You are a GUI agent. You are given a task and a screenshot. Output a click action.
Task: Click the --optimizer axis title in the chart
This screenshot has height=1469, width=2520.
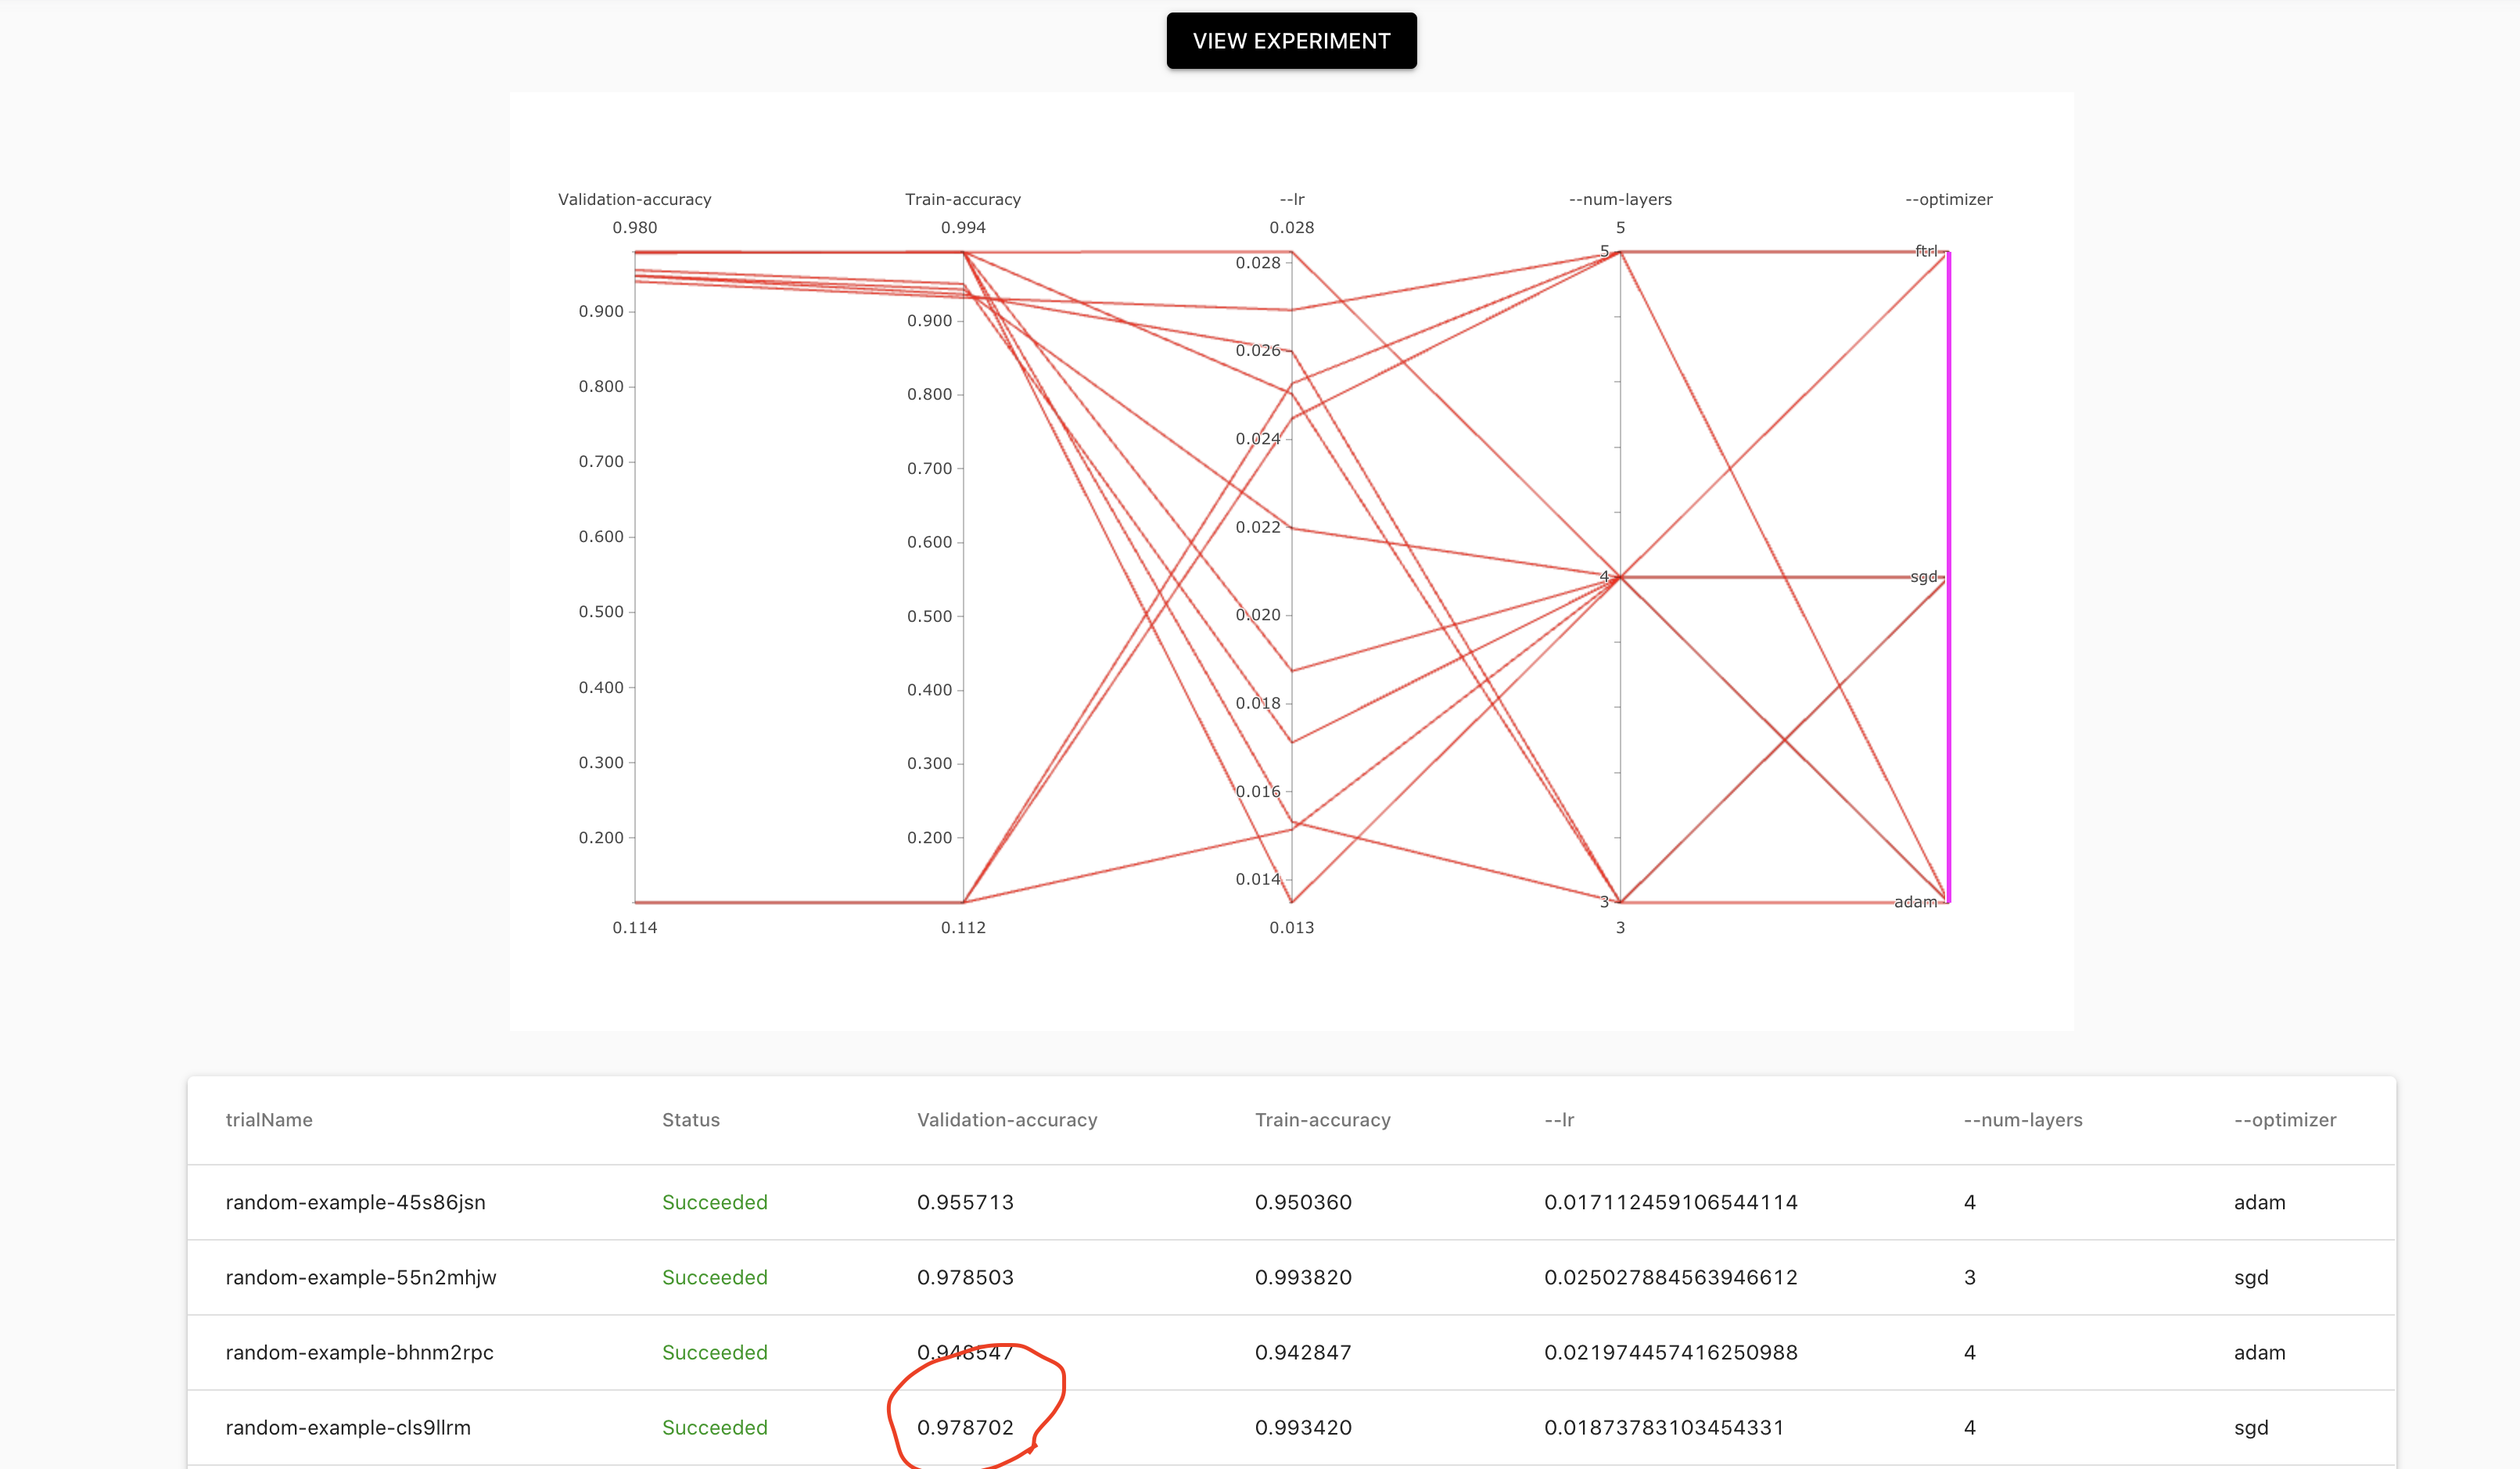pyautogui.click(x=1948, y=199)
